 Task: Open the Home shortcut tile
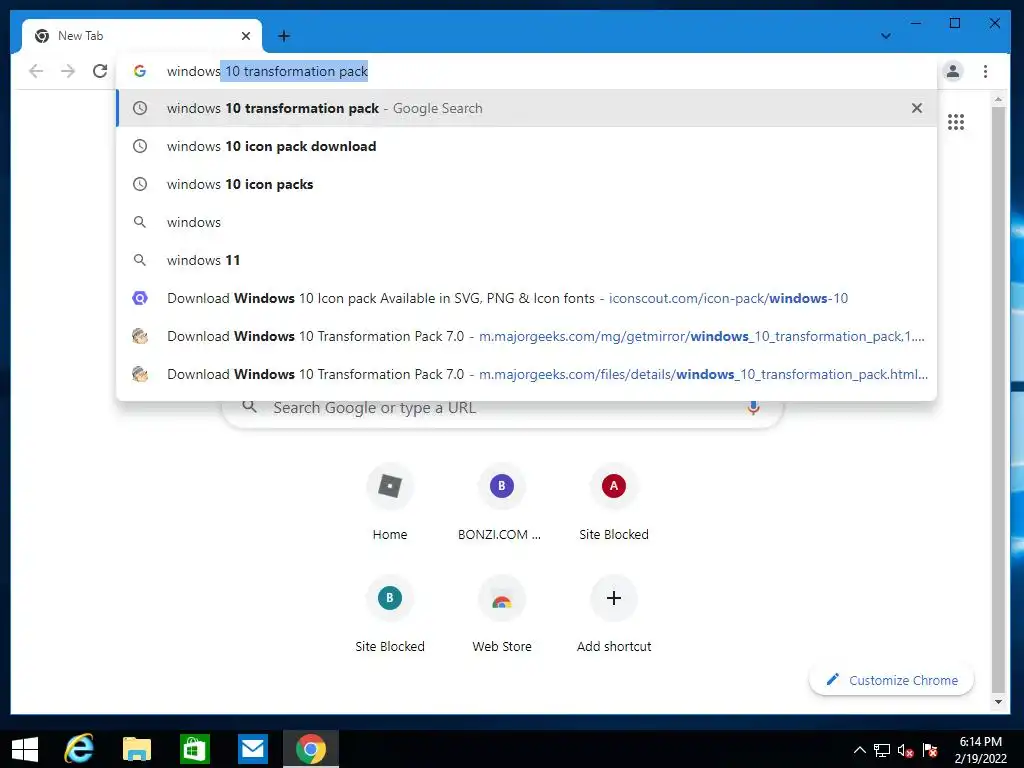coord(390,504)
